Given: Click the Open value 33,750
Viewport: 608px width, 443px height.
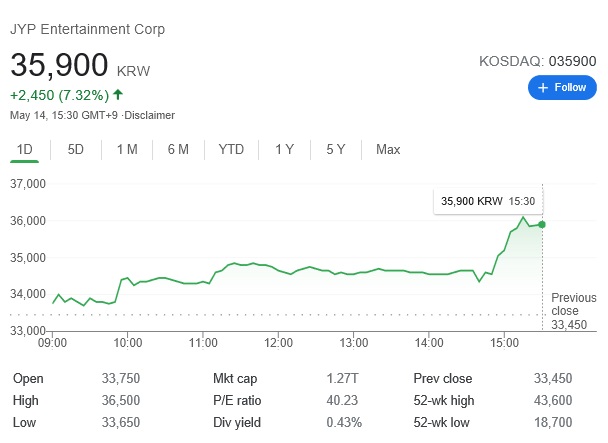Looking at the screenshot, I should pos(121,378).
